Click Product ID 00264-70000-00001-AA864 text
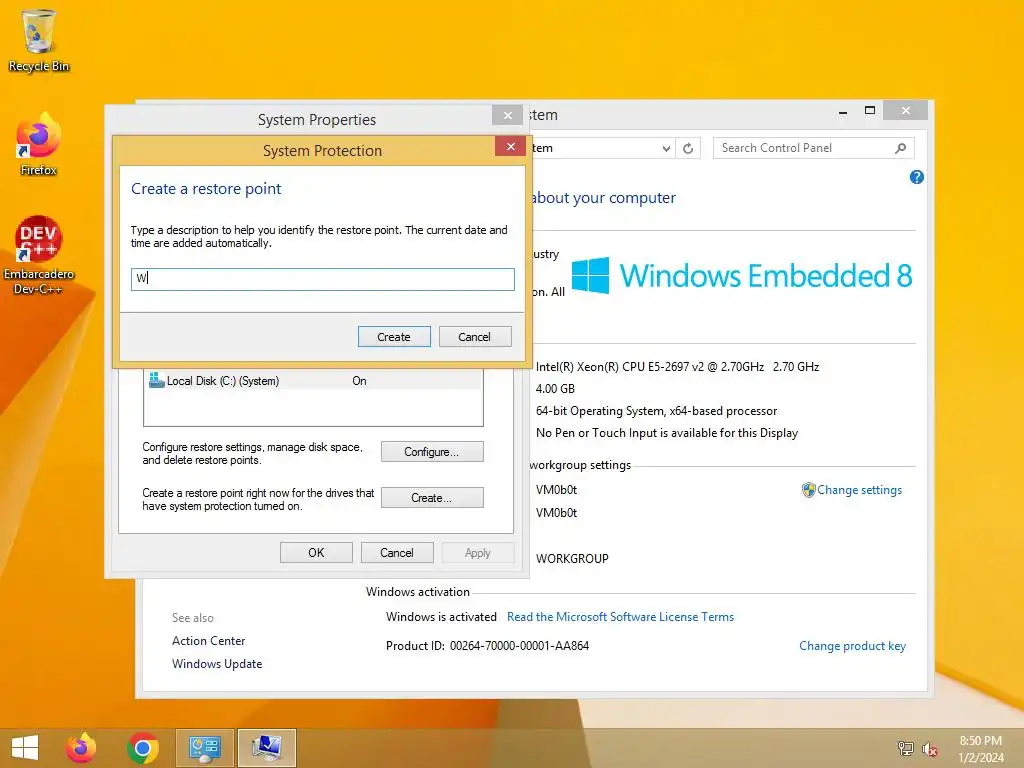 coord(487,646)
